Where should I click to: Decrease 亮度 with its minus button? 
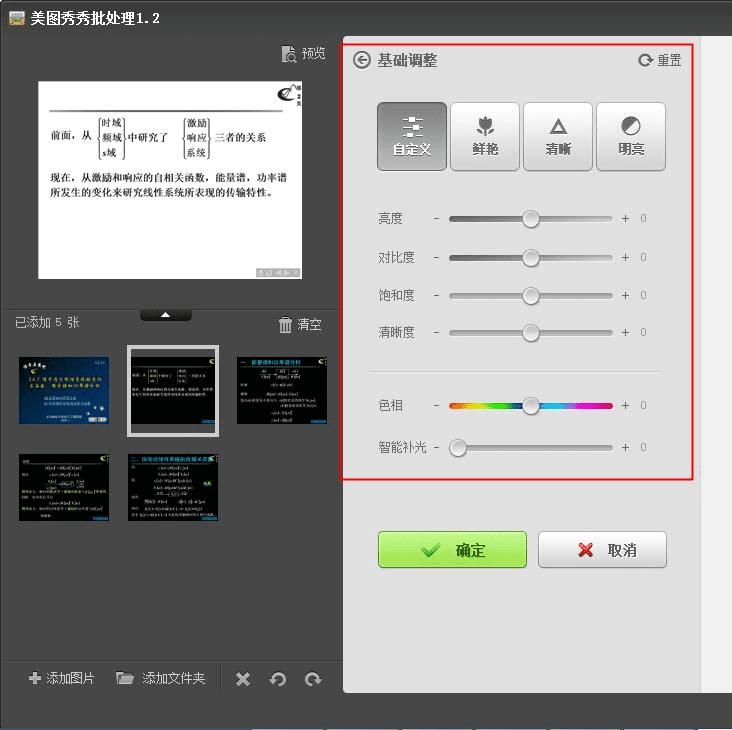click(436, 218)
